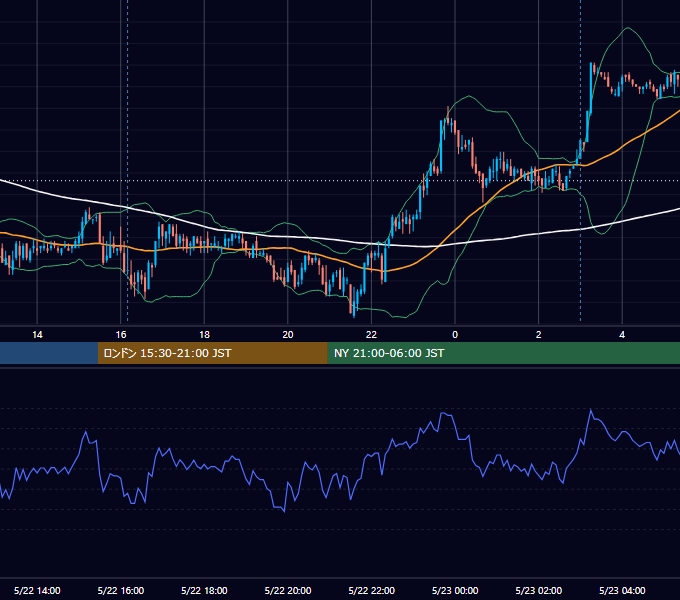Click the 5/23 04:00 date label
Viewport: 680px width, 600px height.
622,590
